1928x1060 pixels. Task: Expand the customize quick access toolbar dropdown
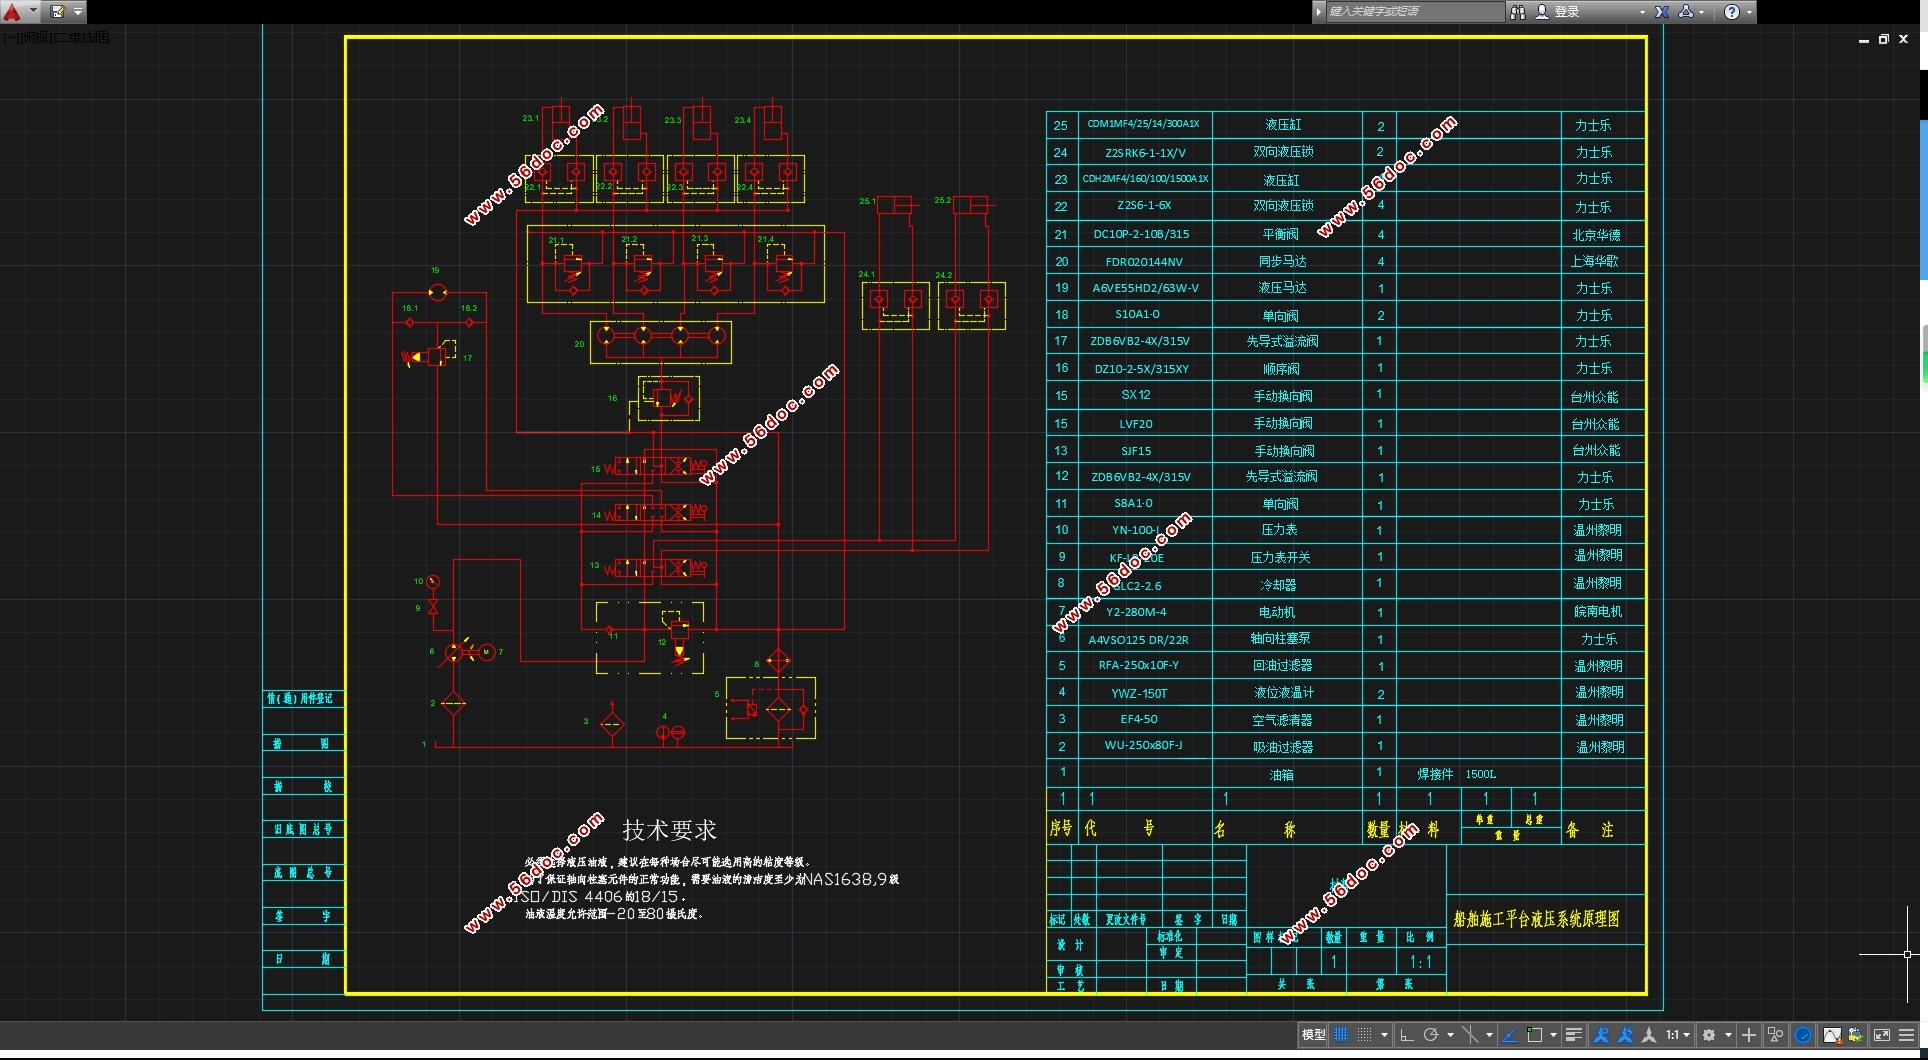(78, 12)
